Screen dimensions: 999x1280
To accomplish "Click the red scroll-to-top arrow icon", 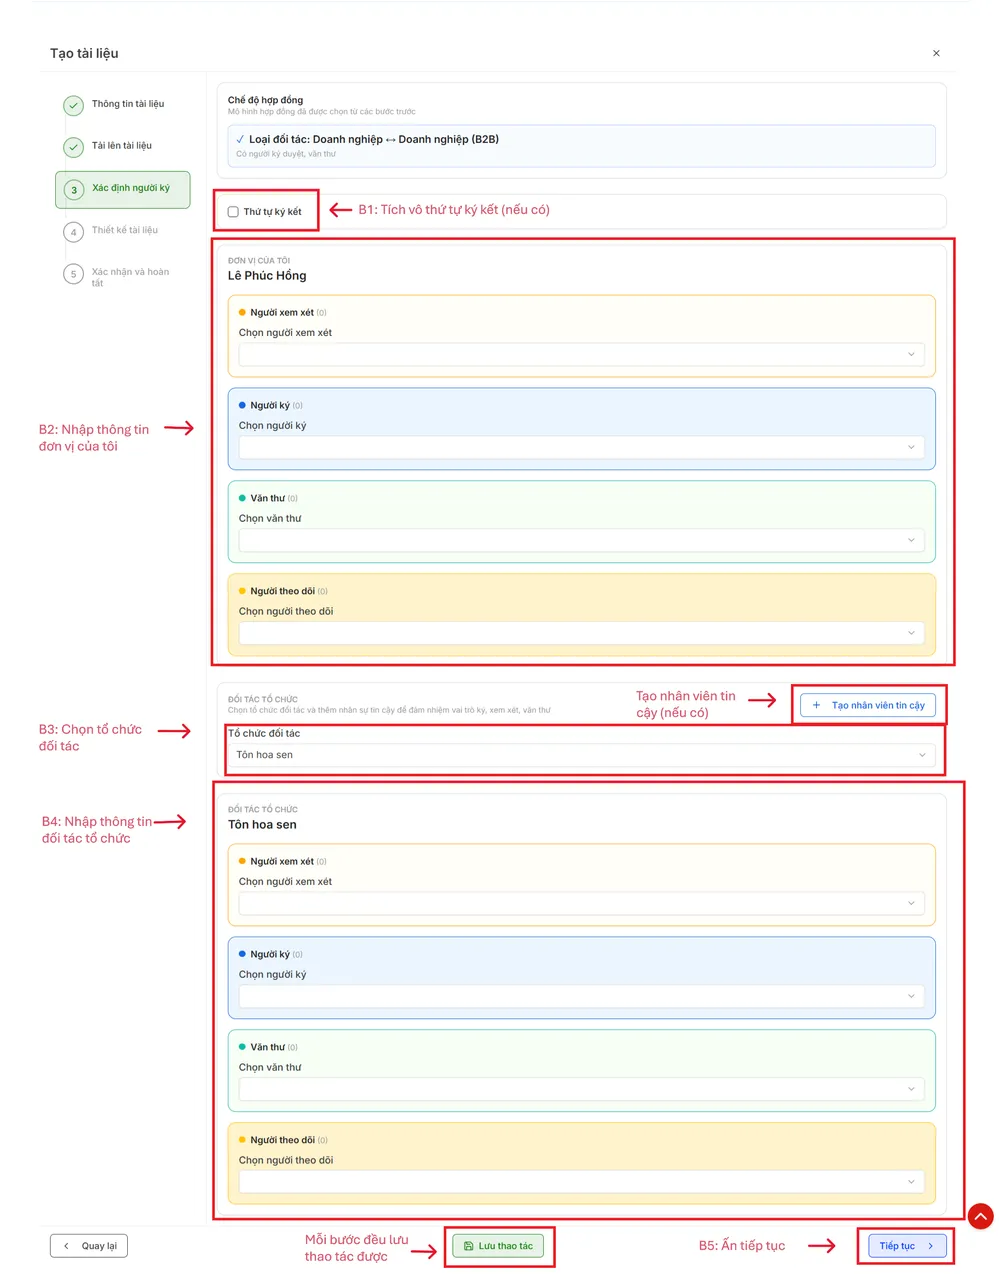I will coord(980,1216).
